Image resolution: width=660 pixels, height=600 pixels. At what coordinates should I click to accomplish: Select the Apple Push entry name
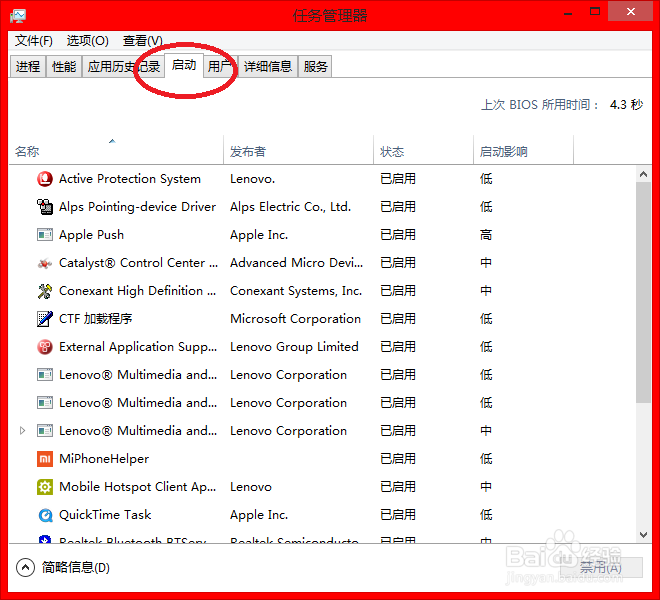point(91,235)
